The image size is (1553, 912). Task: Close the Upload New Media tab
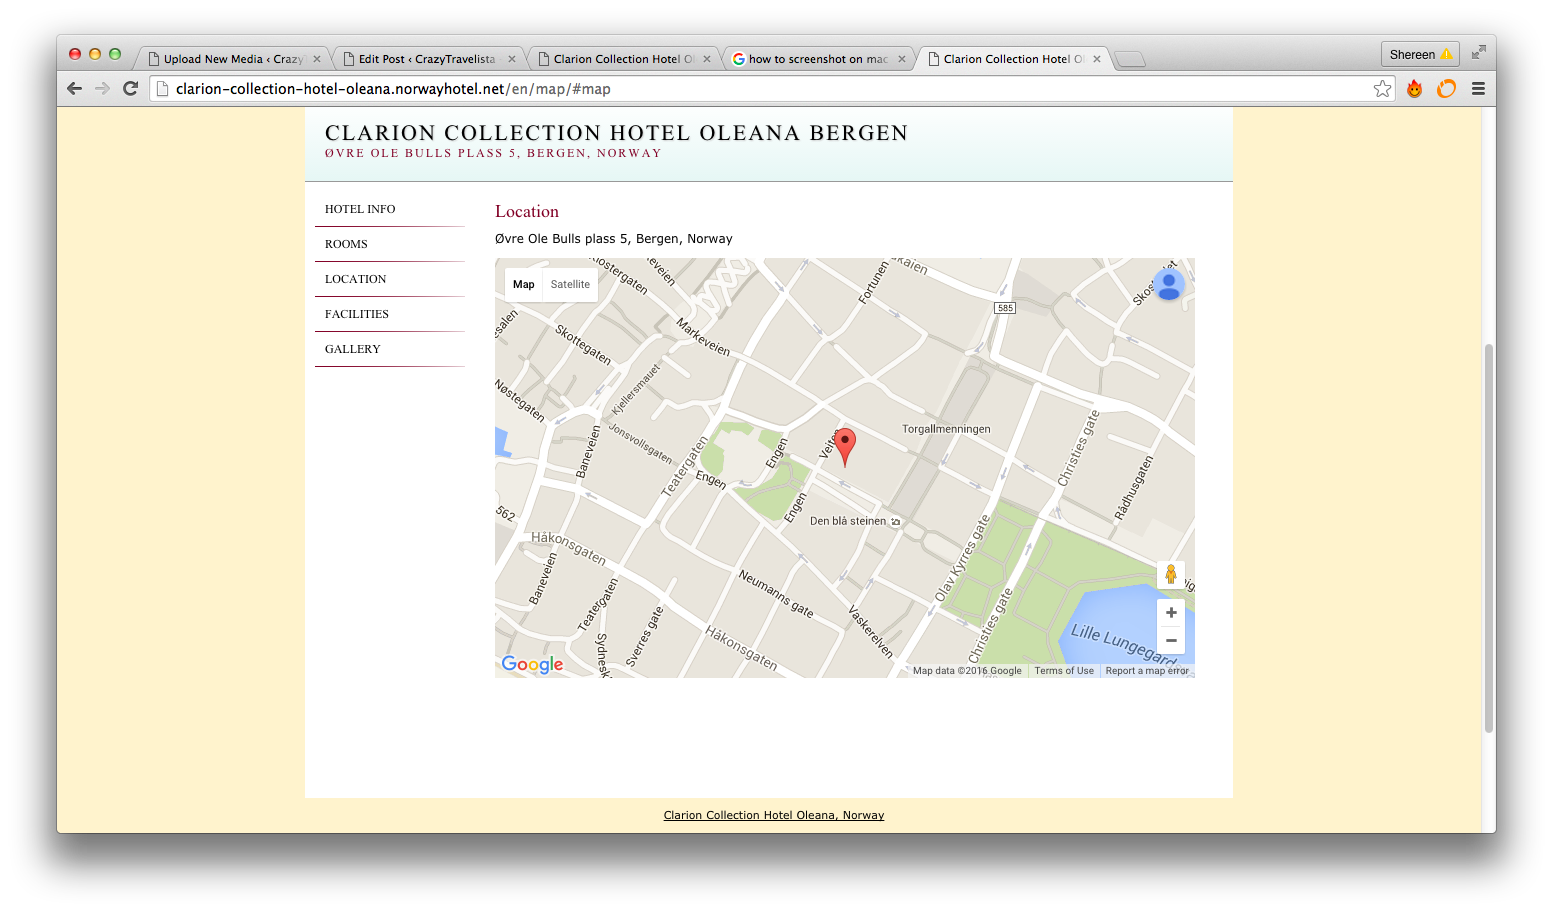click(317, 59)
